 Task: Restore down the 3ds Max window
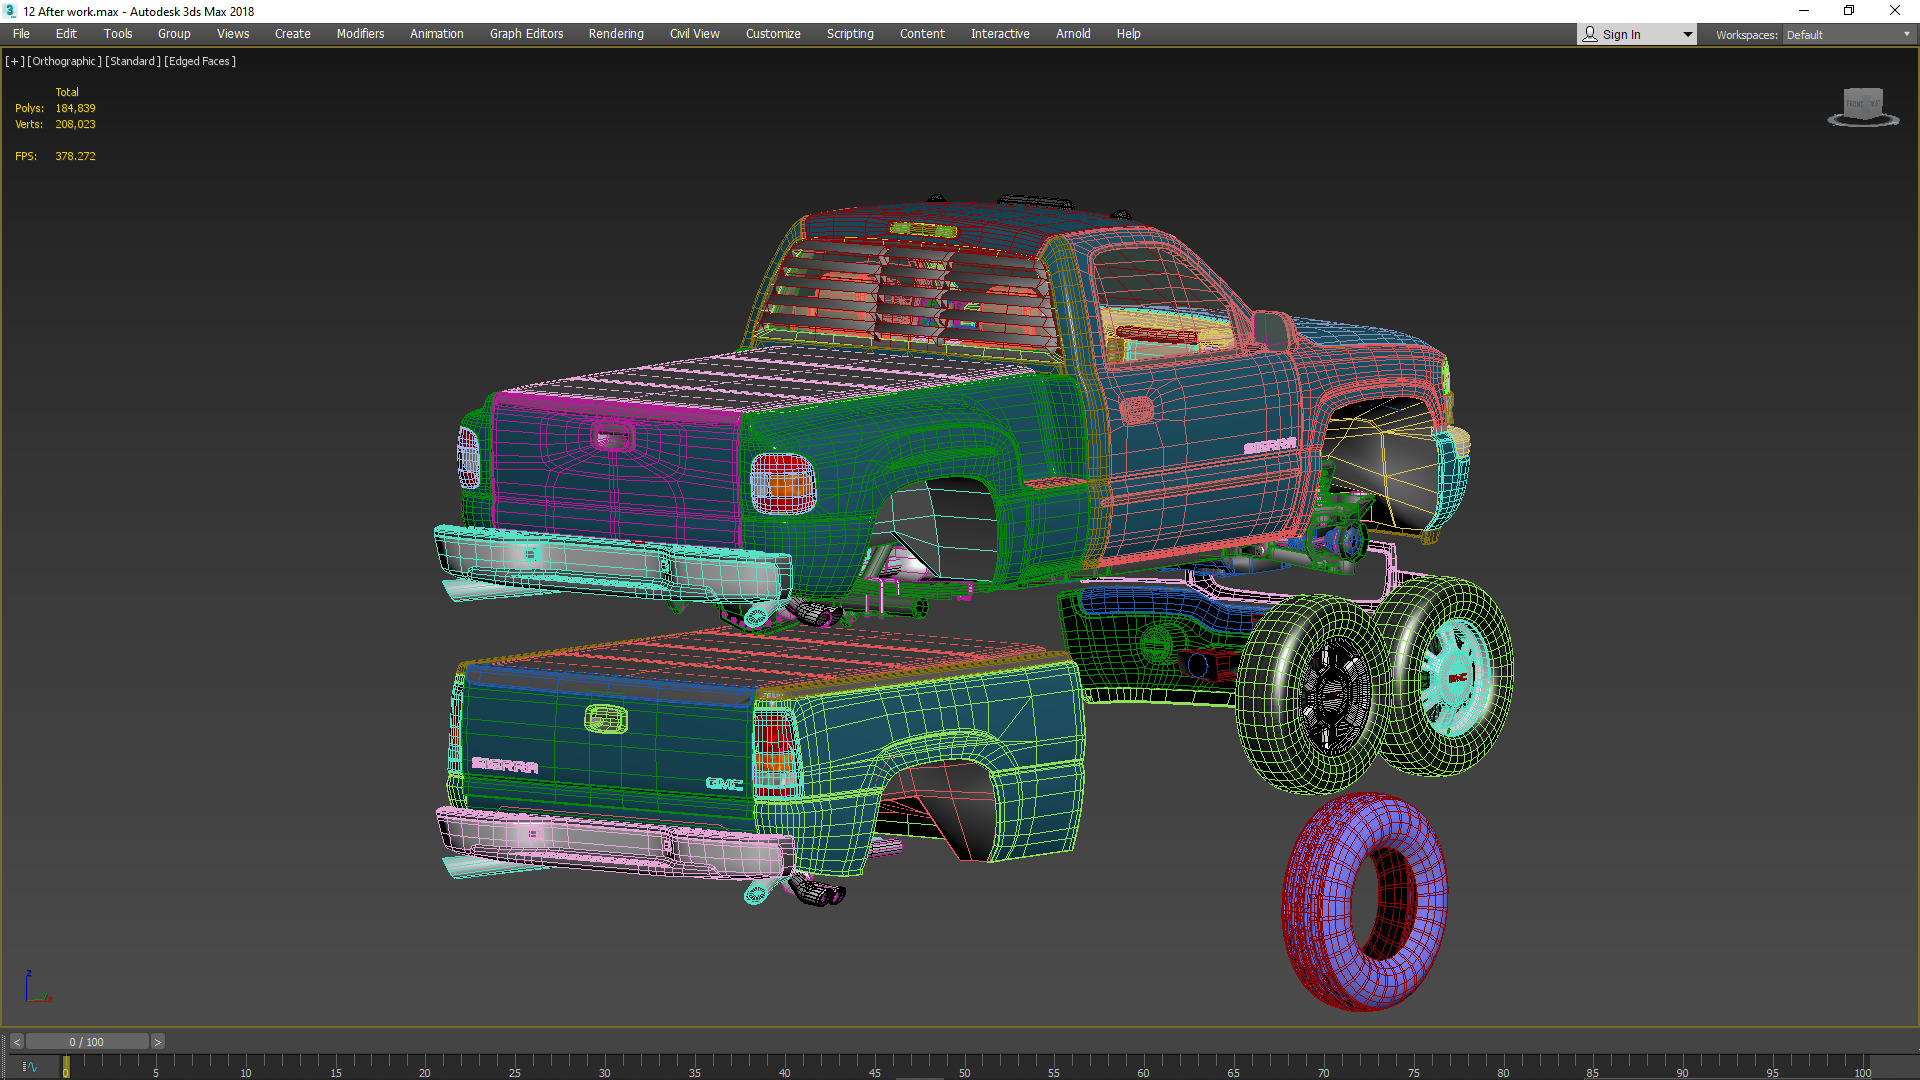(x=1849, y=11)
